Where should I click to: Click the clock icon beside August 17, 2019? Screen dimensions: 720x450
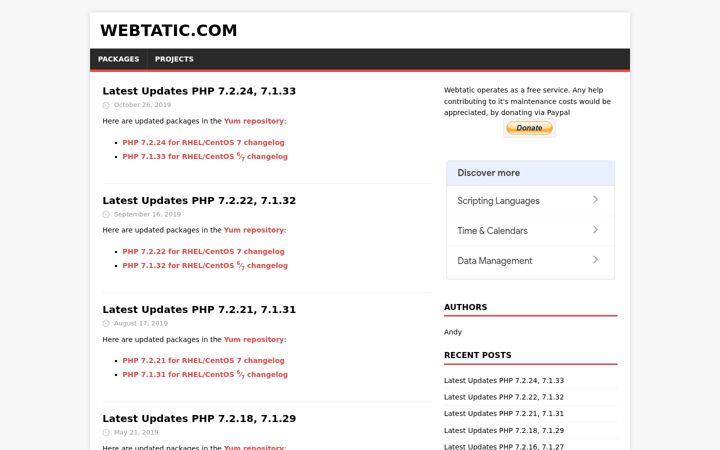(x=106, y=324)
